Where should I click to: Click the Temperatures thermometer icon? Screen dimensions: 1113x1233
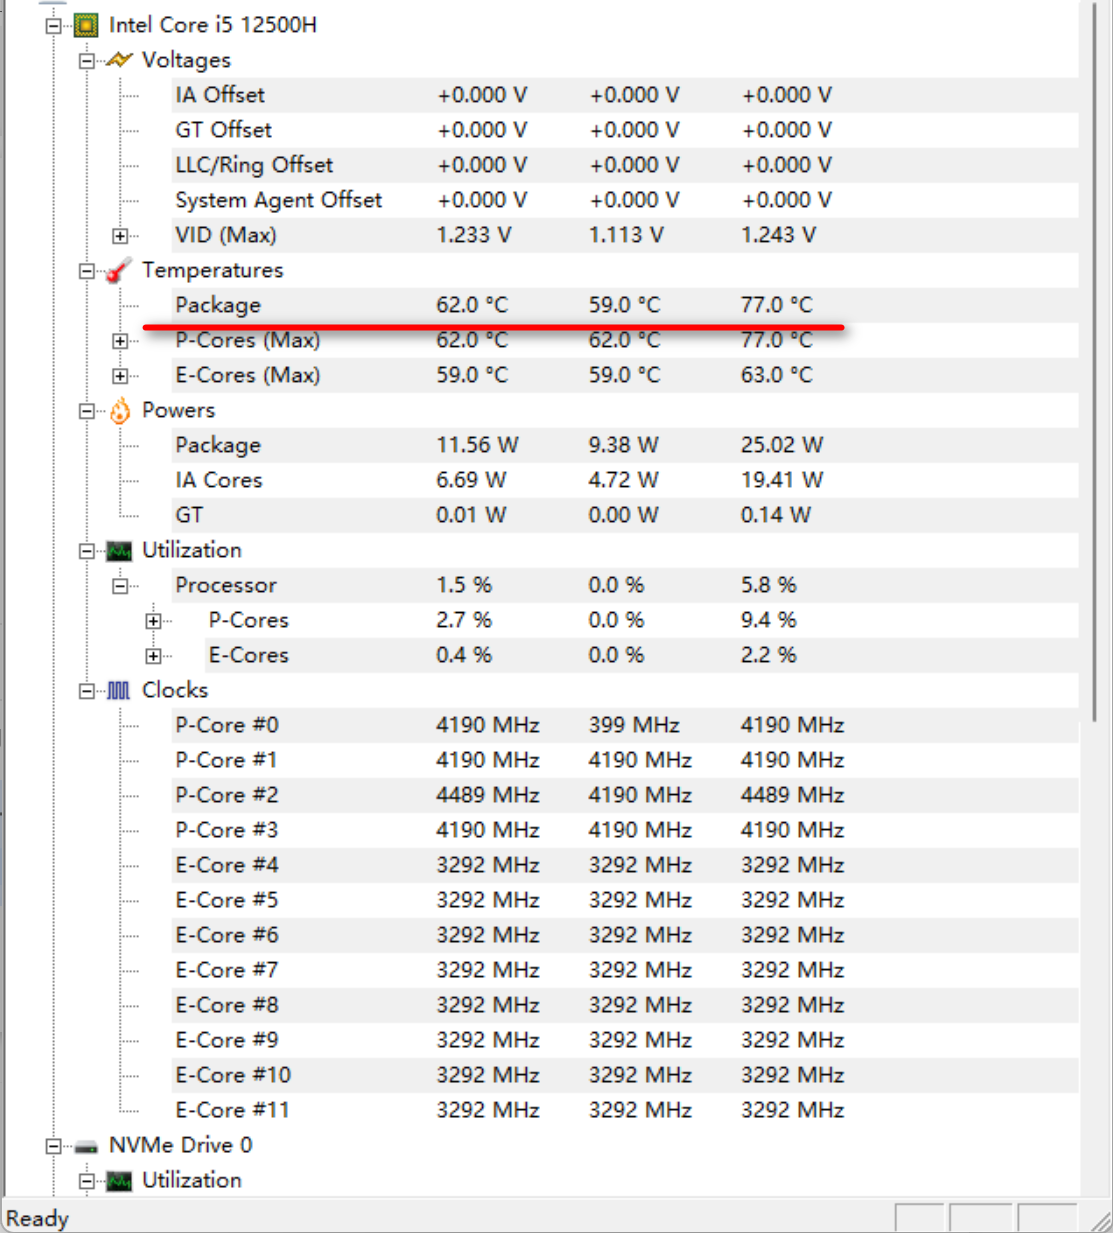[119, 270]
